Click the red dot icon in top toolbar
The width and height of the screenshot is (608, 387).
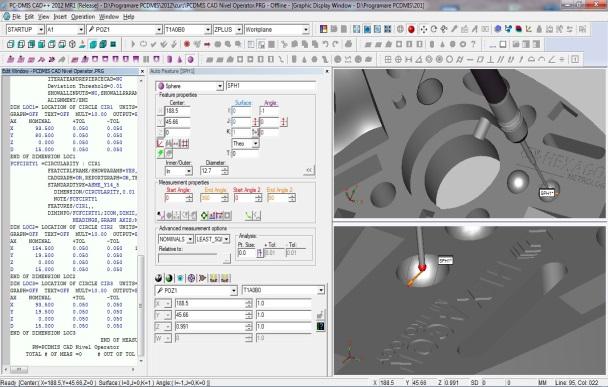pos(411,29)
